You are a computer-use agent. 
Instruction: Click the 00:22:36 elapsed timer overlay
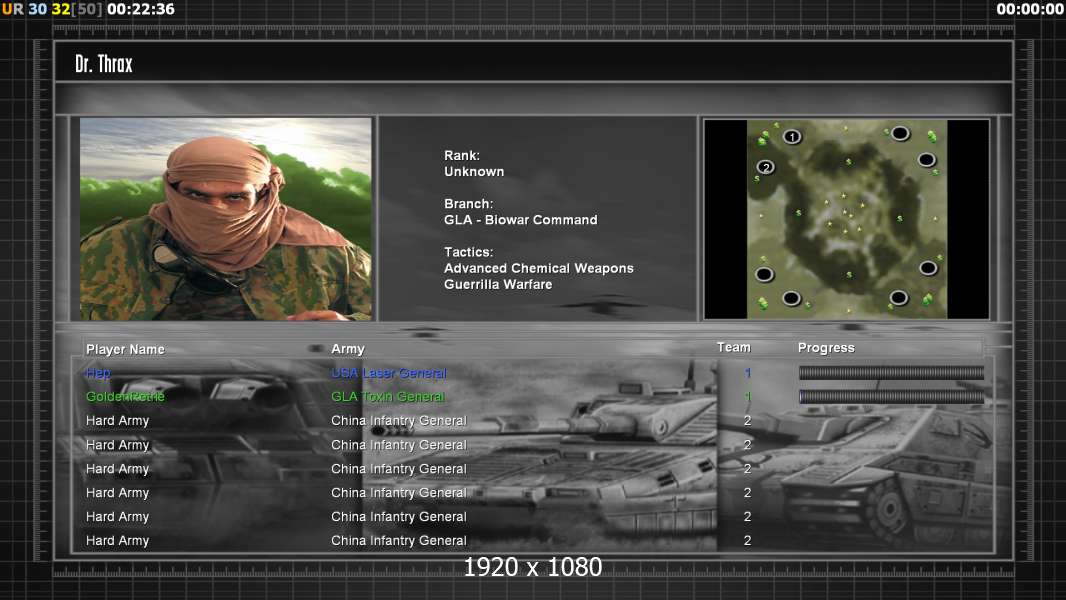140,9
